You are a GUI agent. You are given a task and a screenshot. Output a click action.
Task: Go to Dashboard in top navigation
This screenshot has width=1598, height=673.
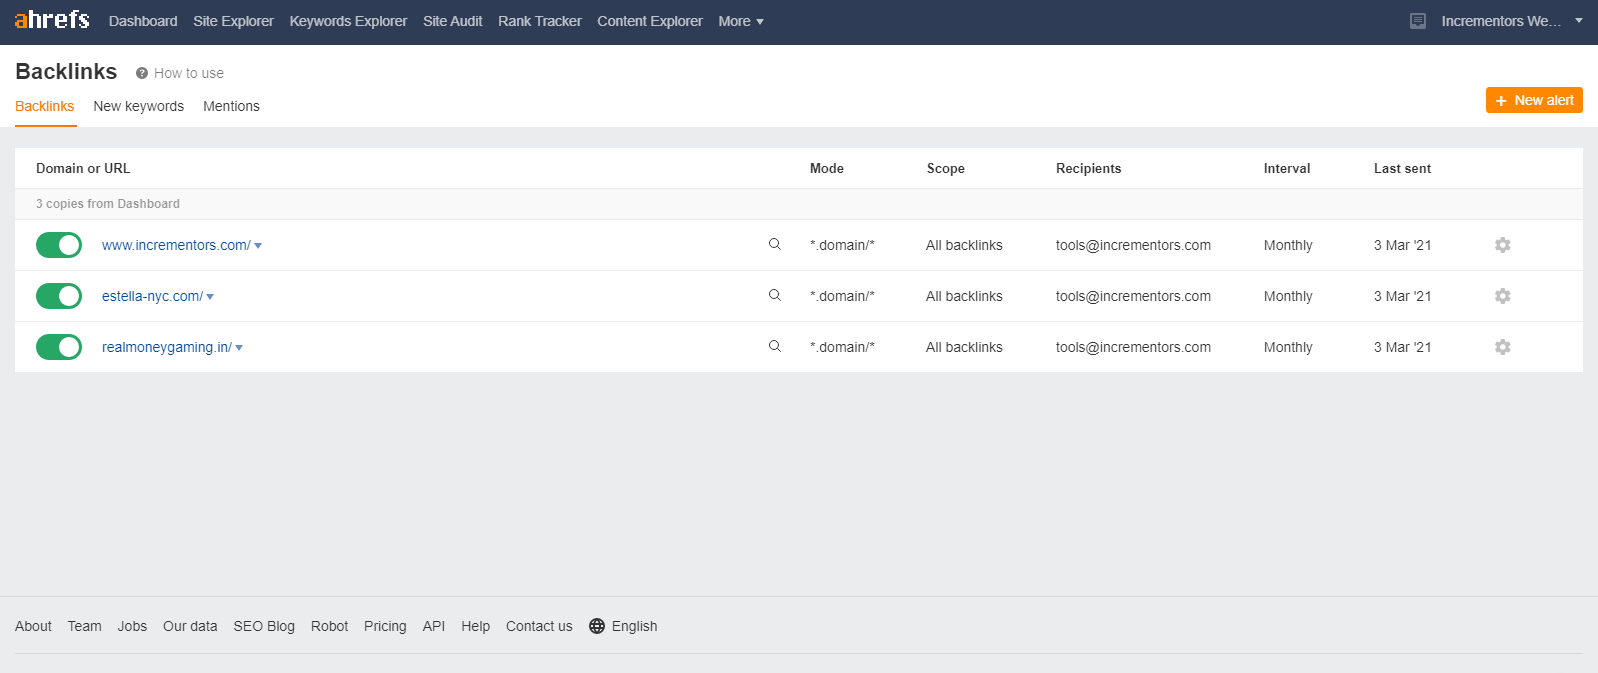point(143,21)
